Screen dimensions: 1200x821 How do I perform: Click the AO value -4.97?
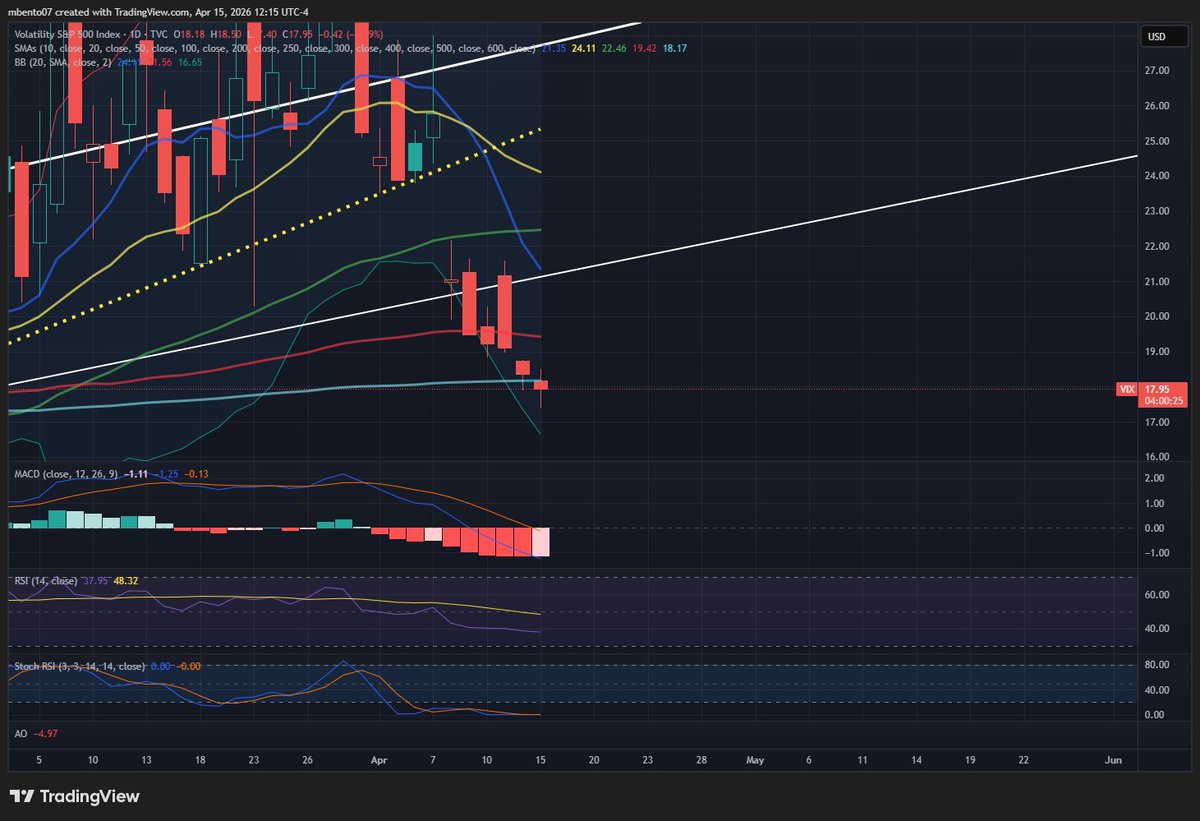coord(45,733)
